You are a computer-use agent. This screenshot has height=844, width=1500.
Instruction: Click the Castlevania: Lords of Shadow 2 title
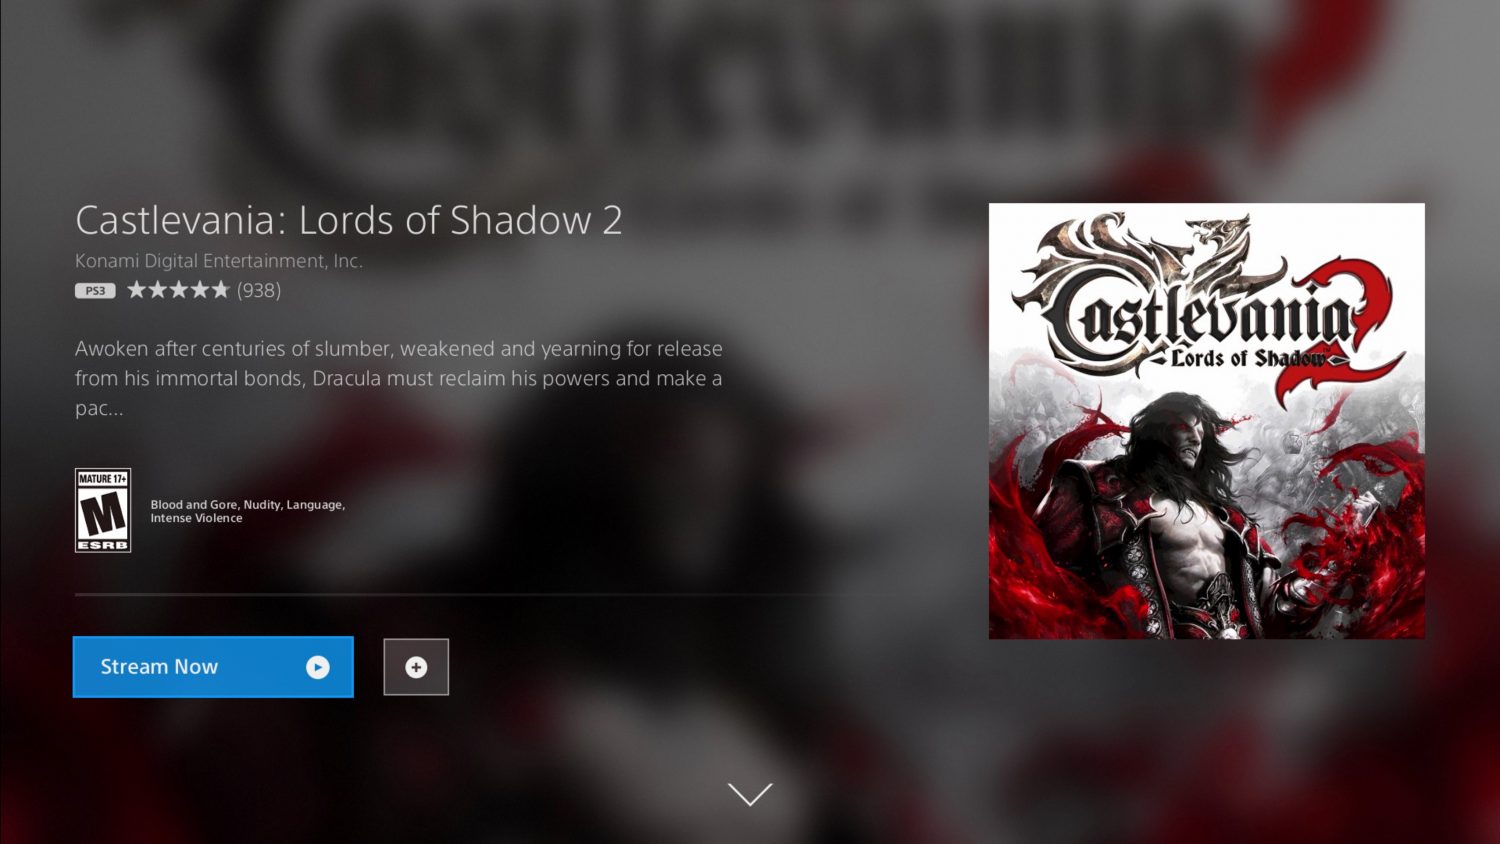point(349,220)
